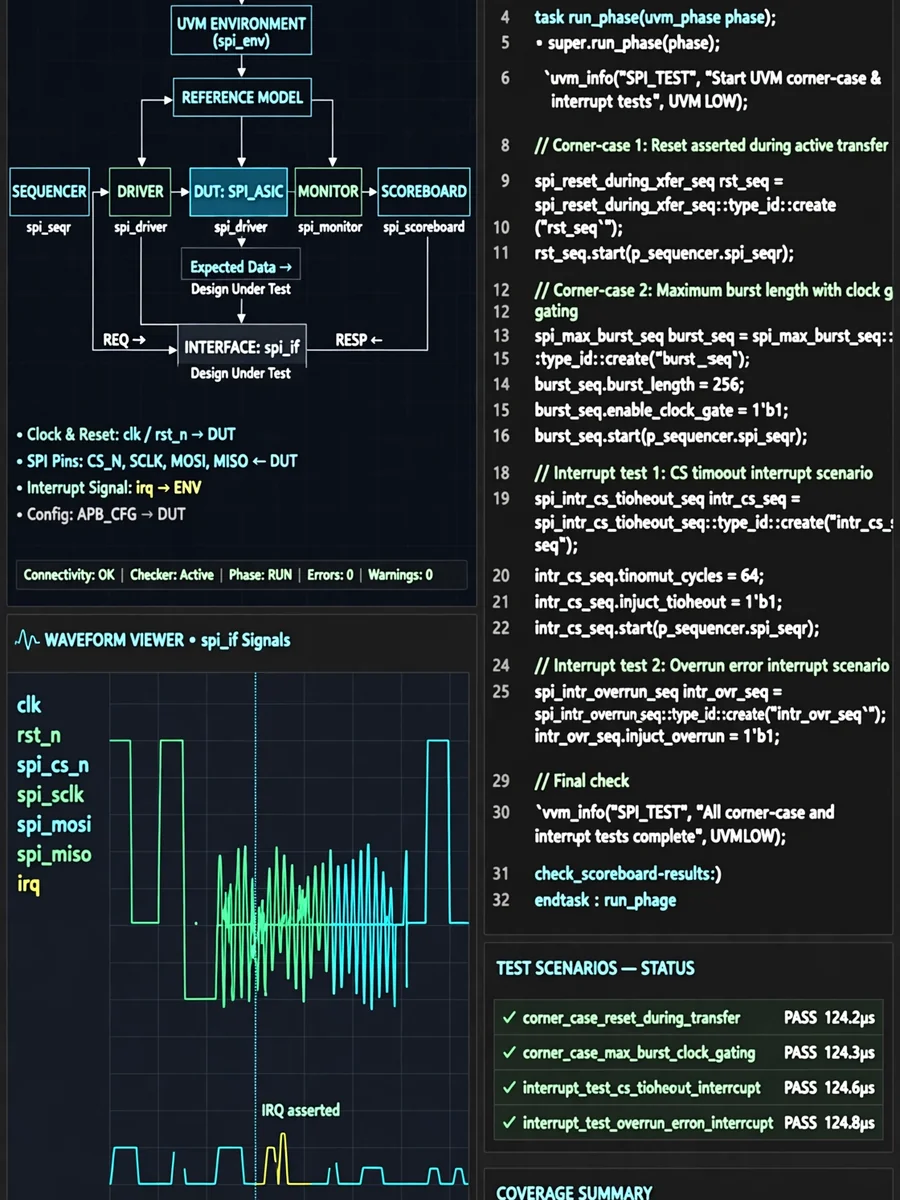Viewport: 900px width, 1200px height.
Task: Click TEST SCENARIOS — STATUS heading
Action: 595,968
